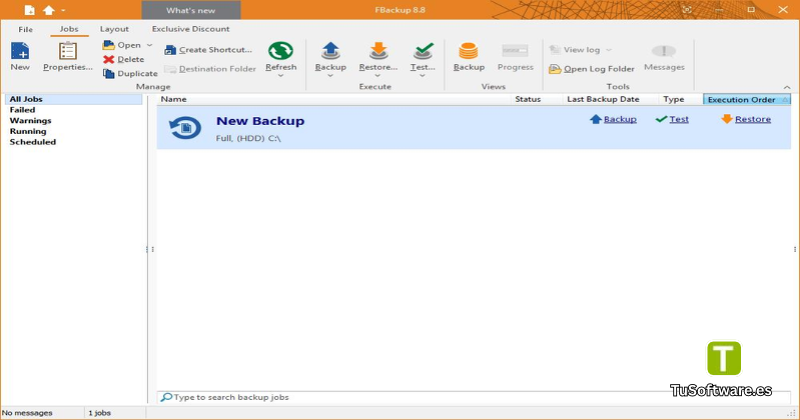Open the quick access toolbar dropdown

(63, 10)
